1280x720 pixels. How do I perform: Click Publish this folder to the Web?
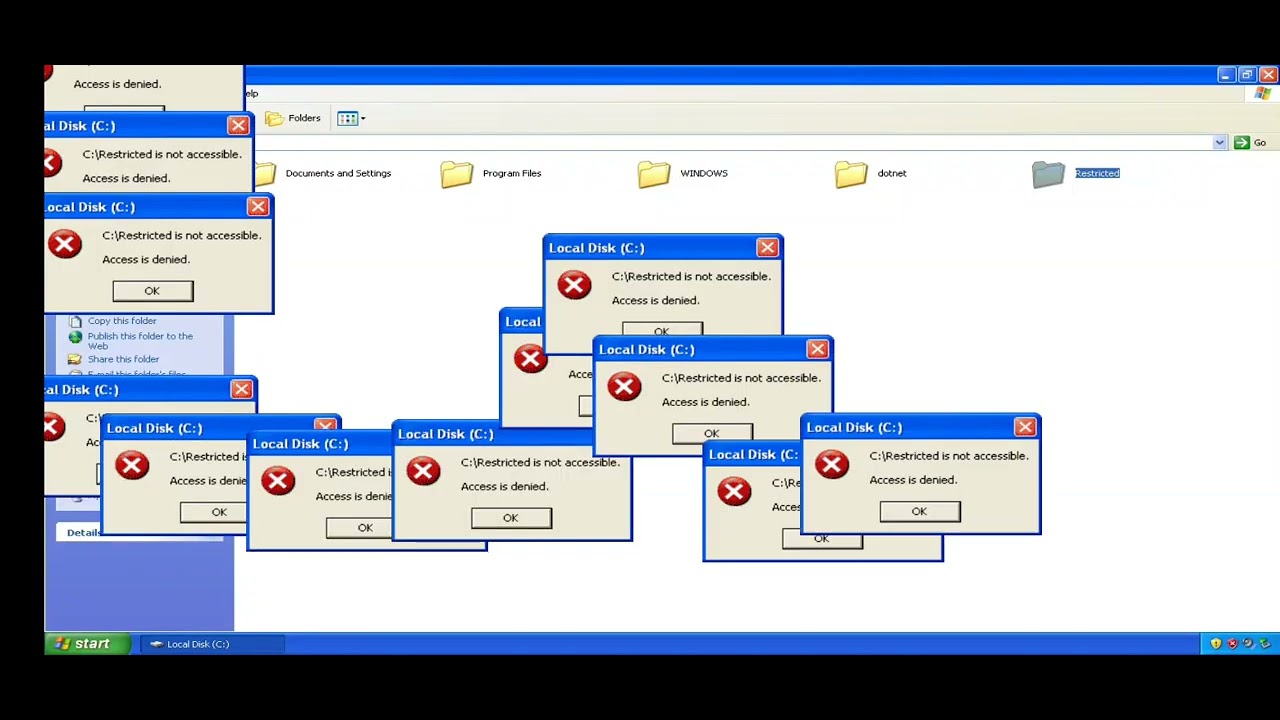pos(140,341)
